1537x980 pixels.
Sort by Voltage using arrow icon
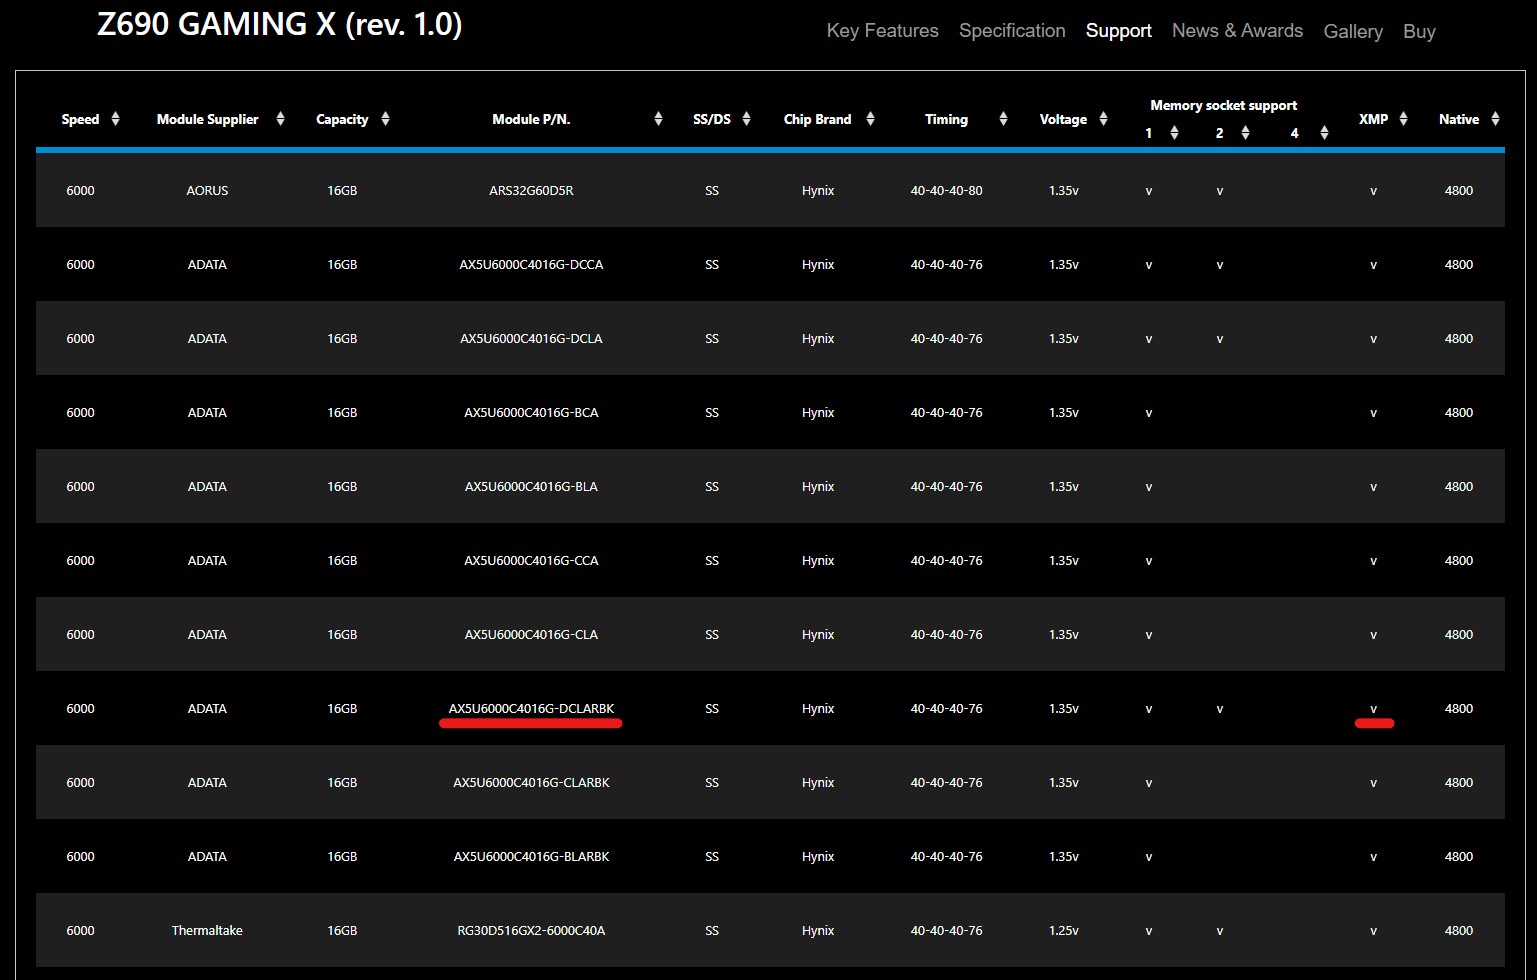tap(1103, 119)
